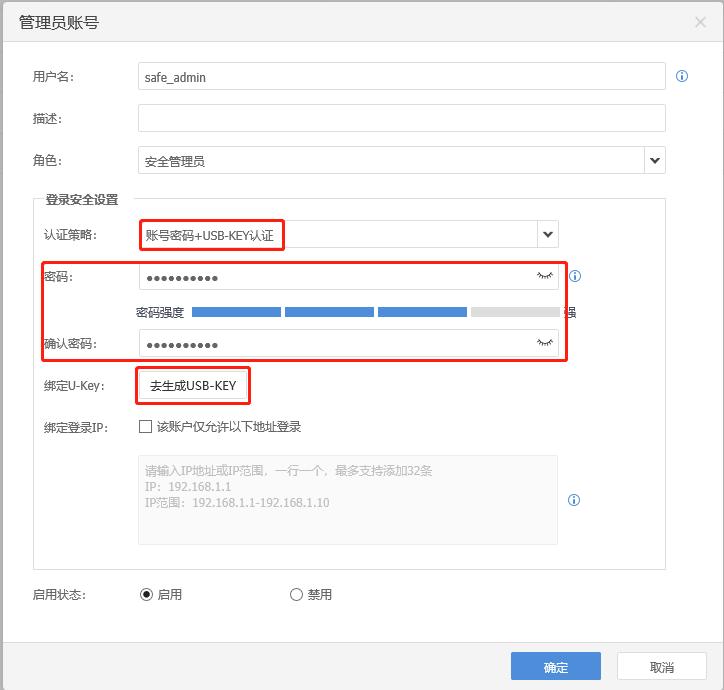
Task: Click the IP address range textarea
Action: tap(347, 500)
